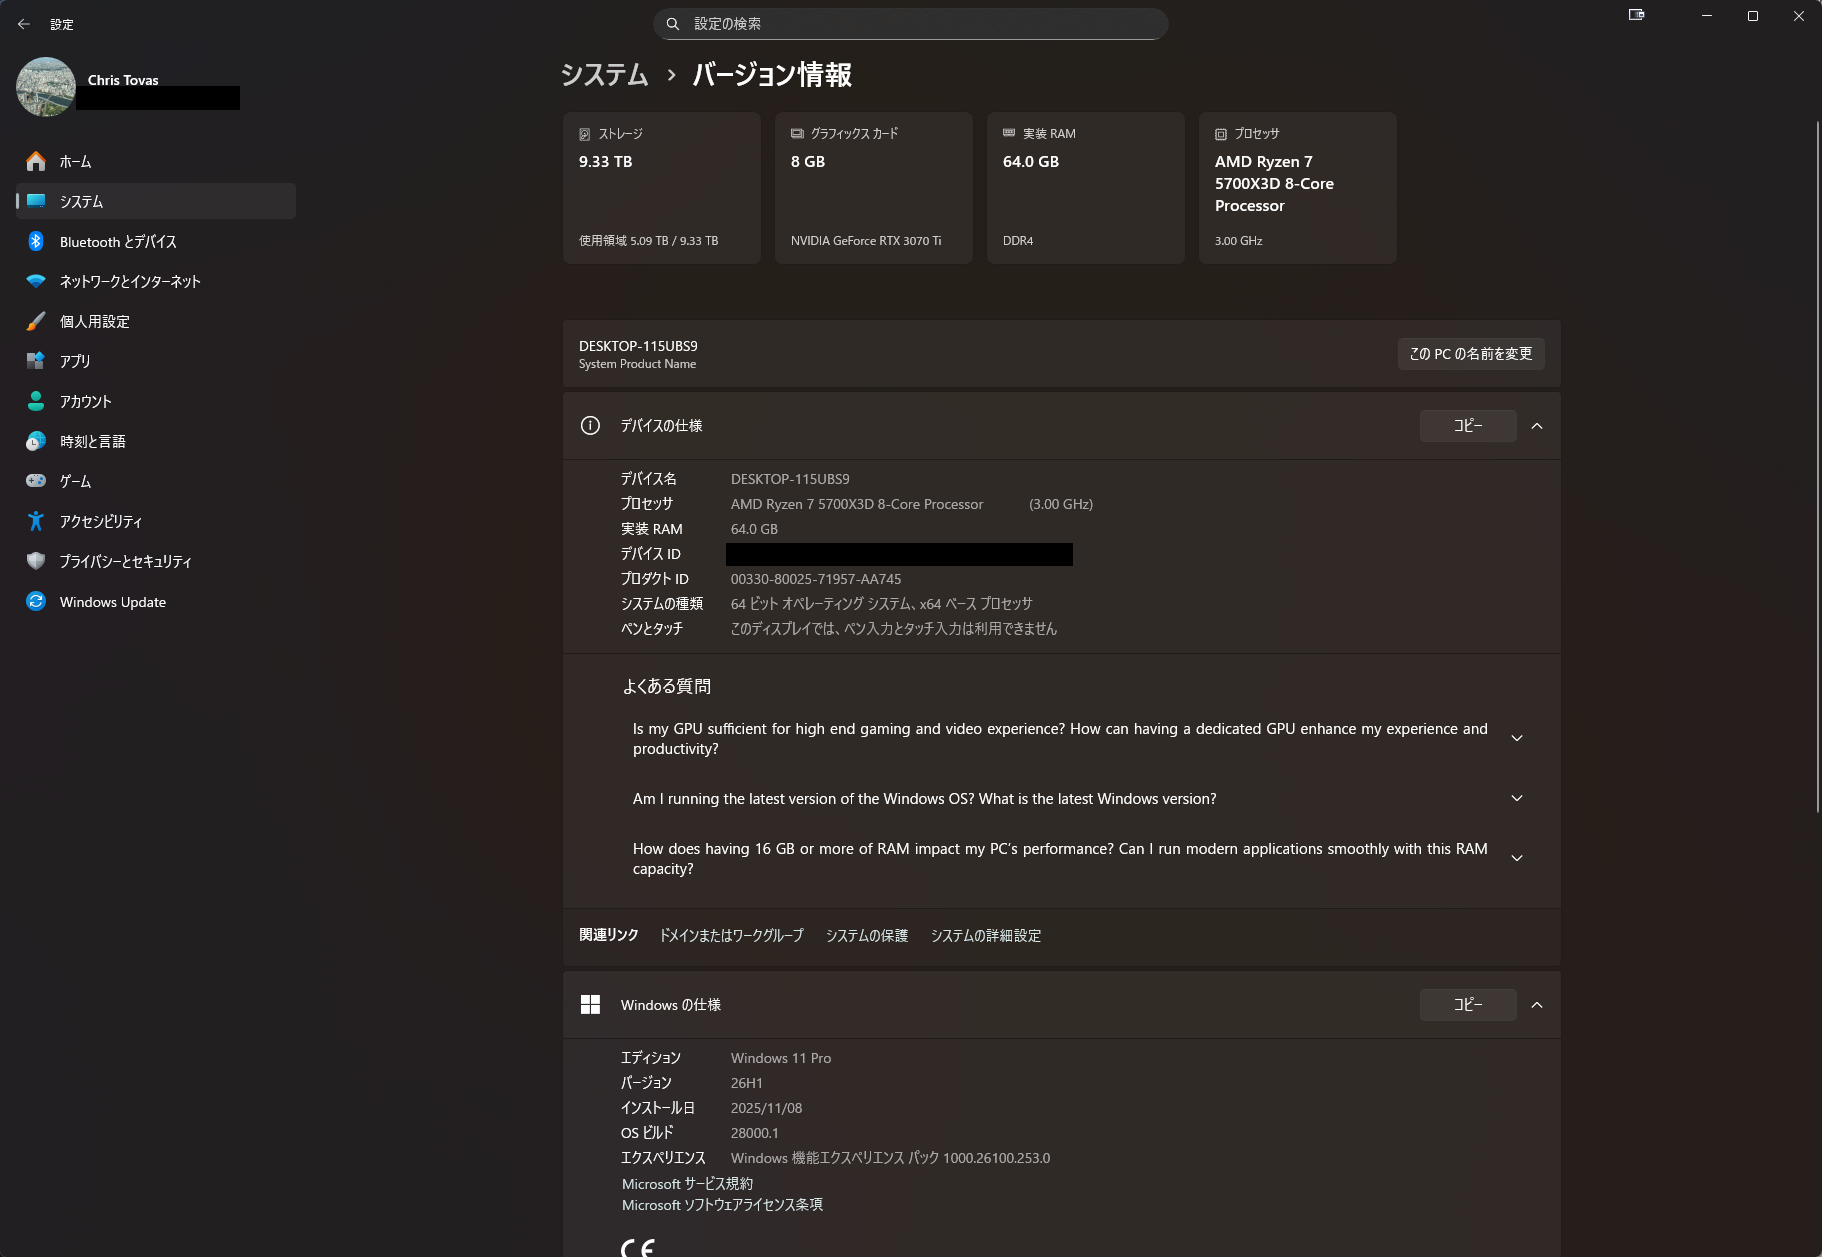
Task: Expand the 16 GB RAM FAQ question
Action: click(x=1517, y=859)
